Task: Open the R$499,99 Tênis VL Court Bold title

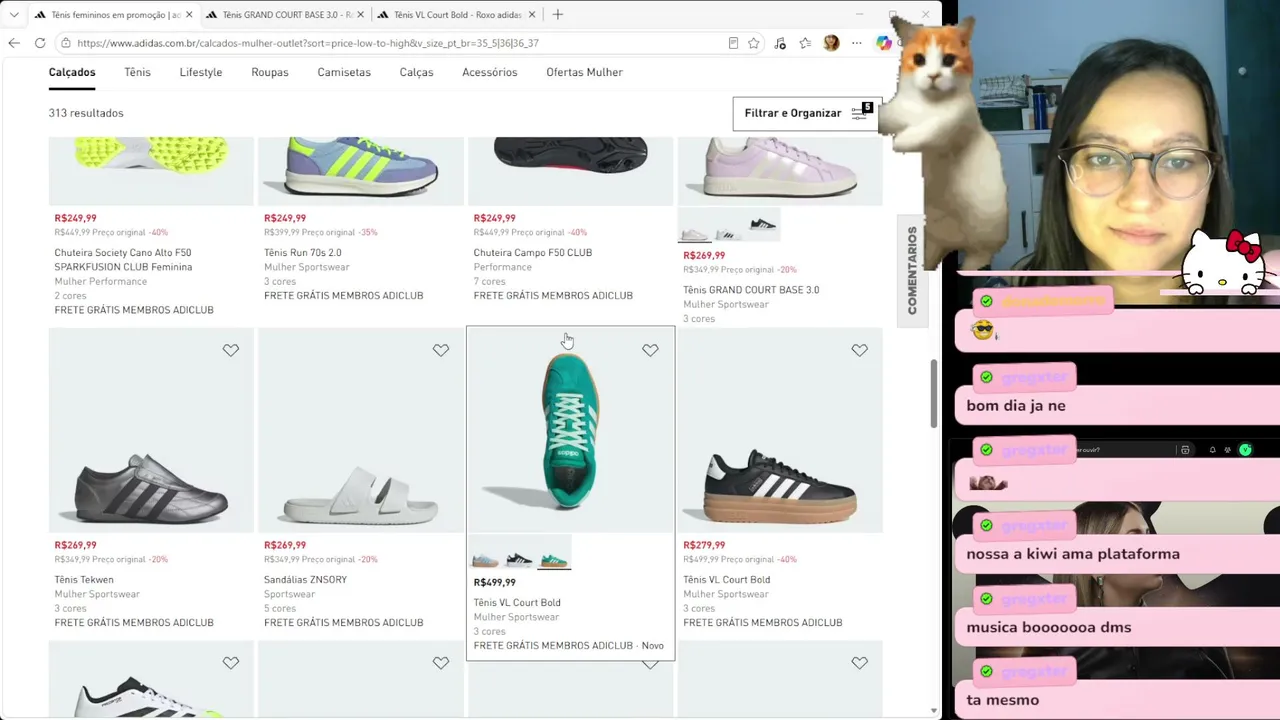Action: pos(517,603)
